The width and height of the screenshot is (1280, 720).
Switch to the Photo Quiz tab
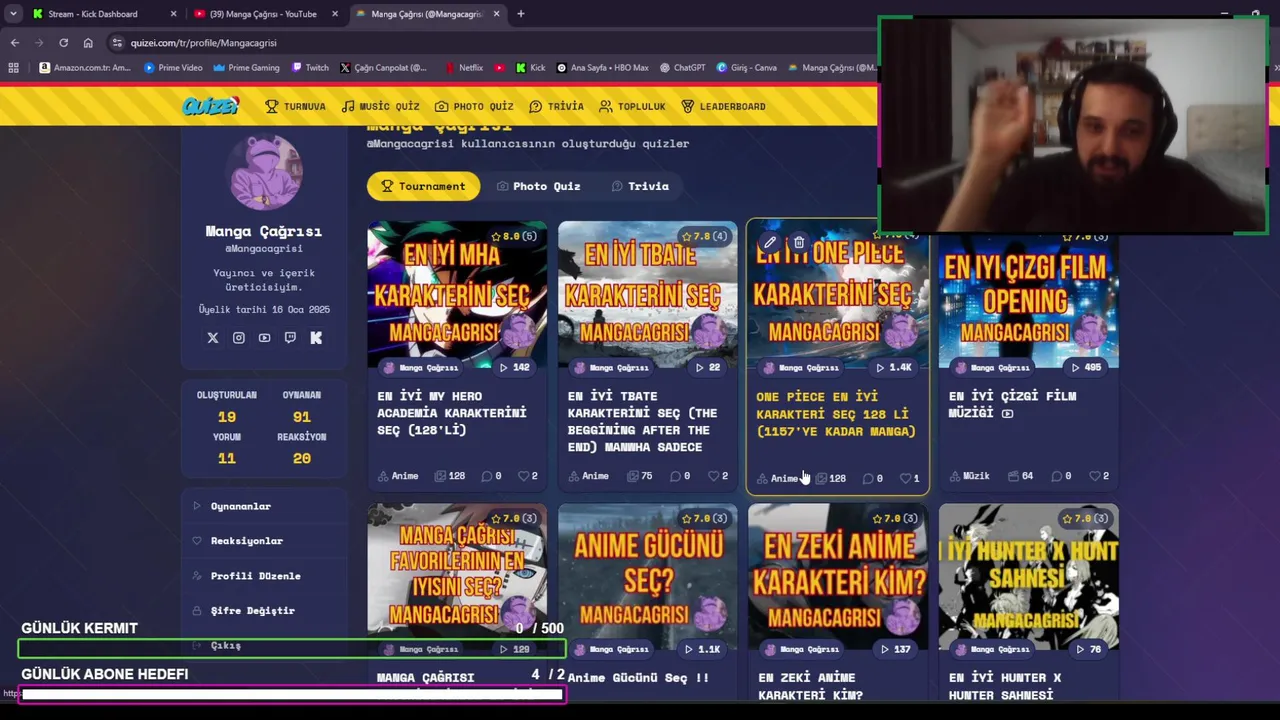tap(538, 186)
